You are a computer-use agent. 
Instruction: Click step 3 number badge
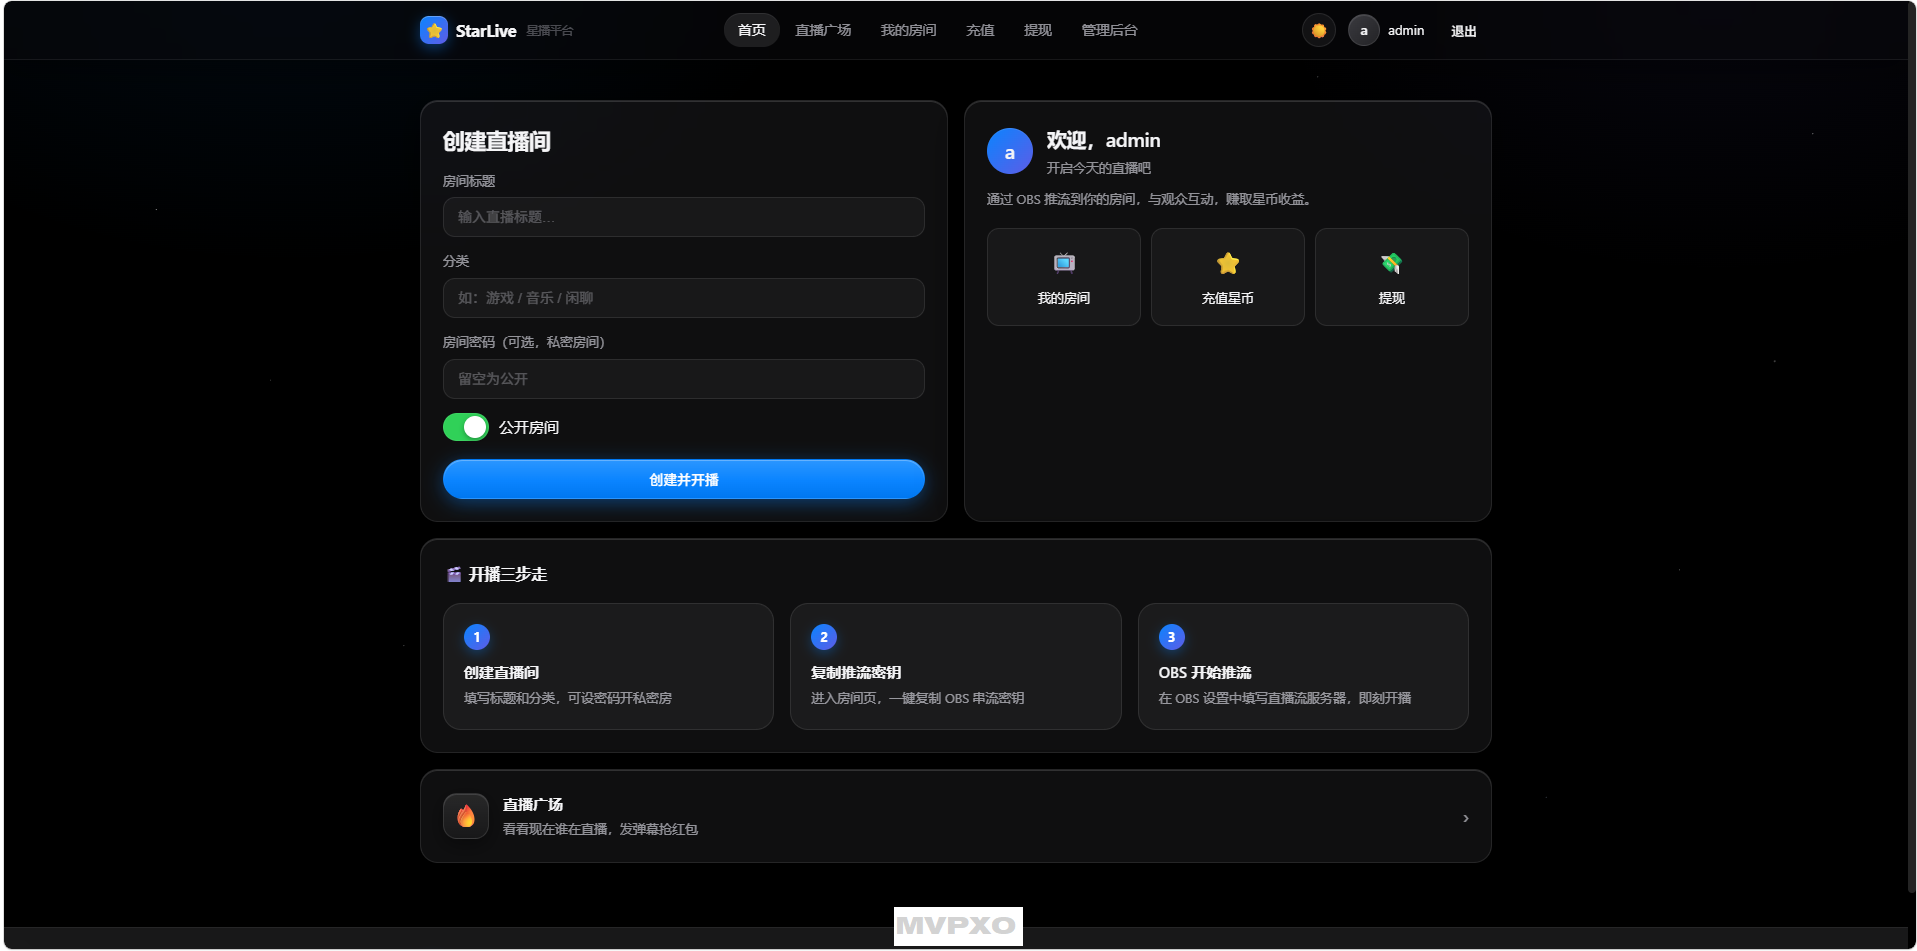point(1172,637)
